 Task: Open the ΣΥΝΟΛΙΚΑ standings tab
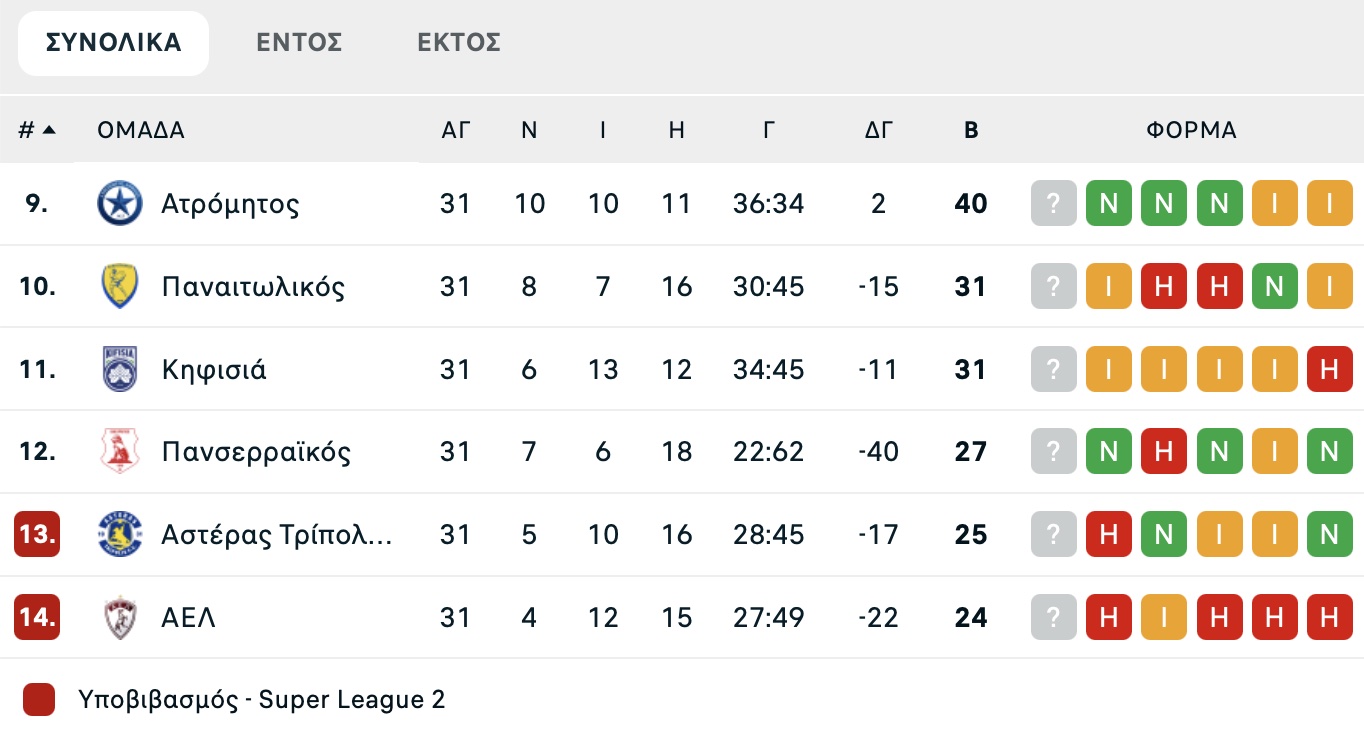[x=114, y=43]
